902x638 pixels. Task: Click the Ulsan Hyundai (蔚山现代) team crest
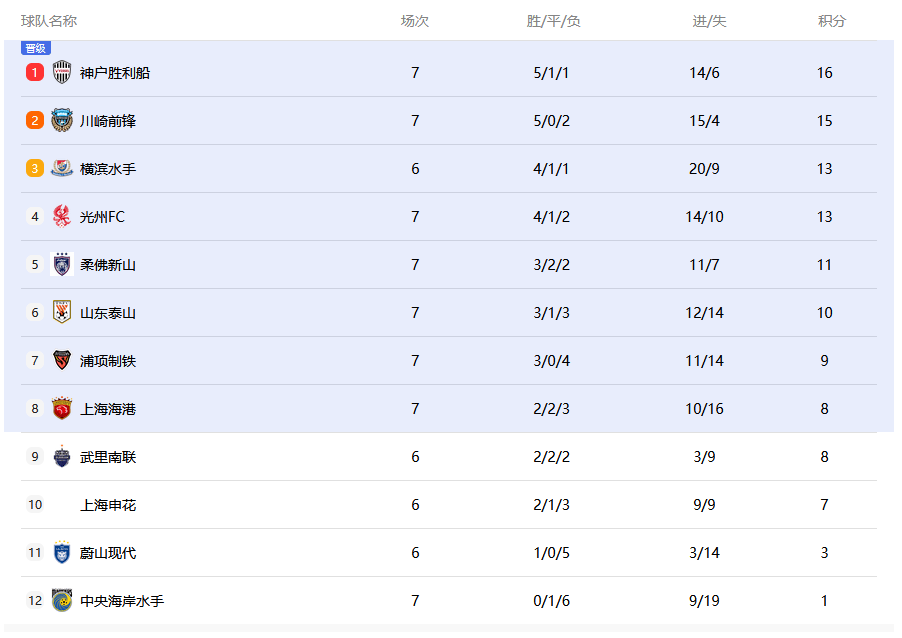[x=62, y=552]
